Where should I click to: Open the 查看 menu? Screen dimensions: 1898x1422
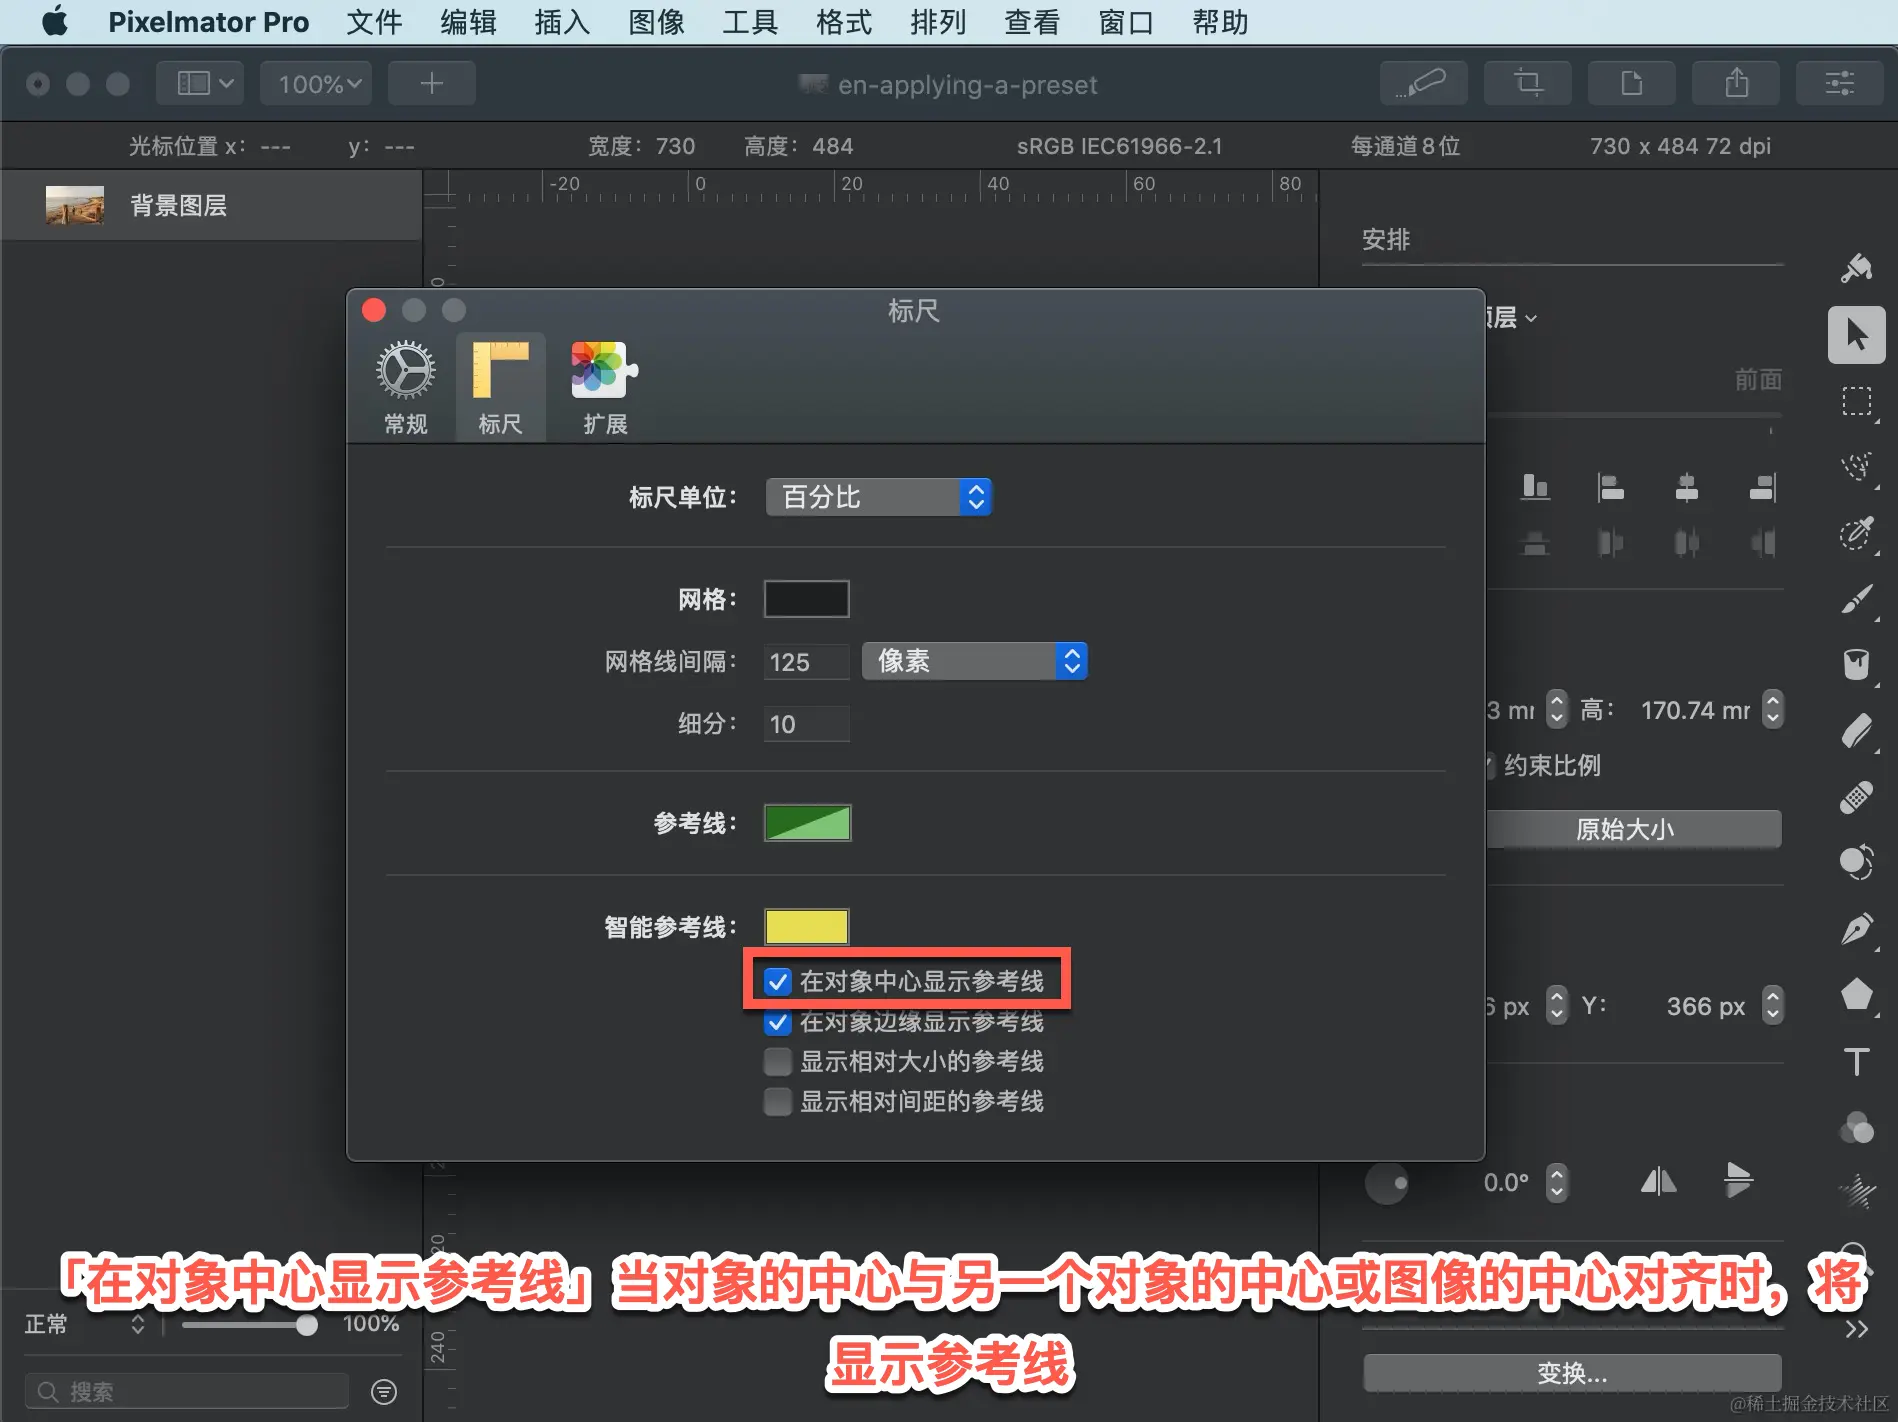pyautogui.click(x=1032, y=21)
